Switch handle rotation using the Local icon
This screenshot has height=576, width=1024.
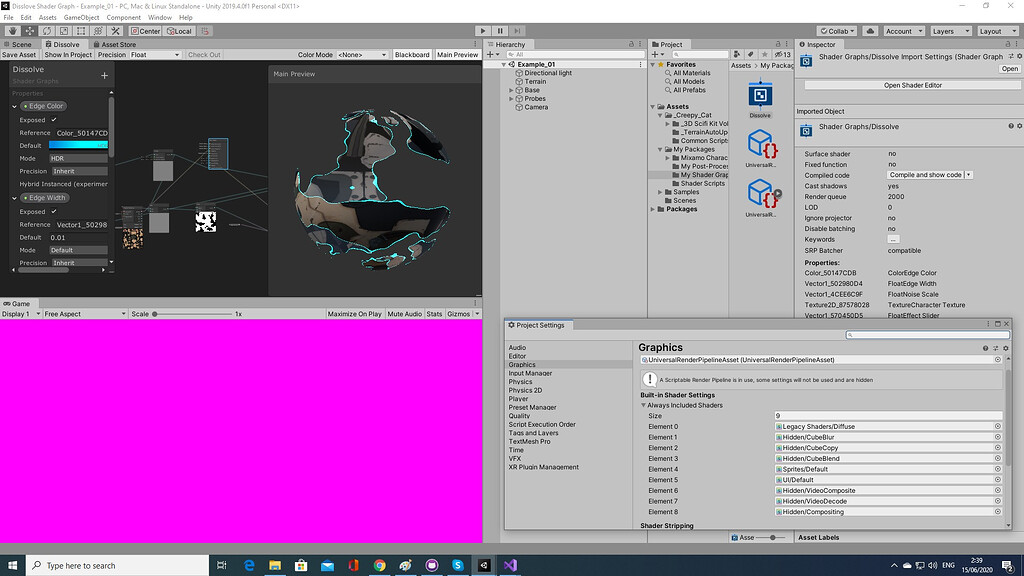(179, 31)
